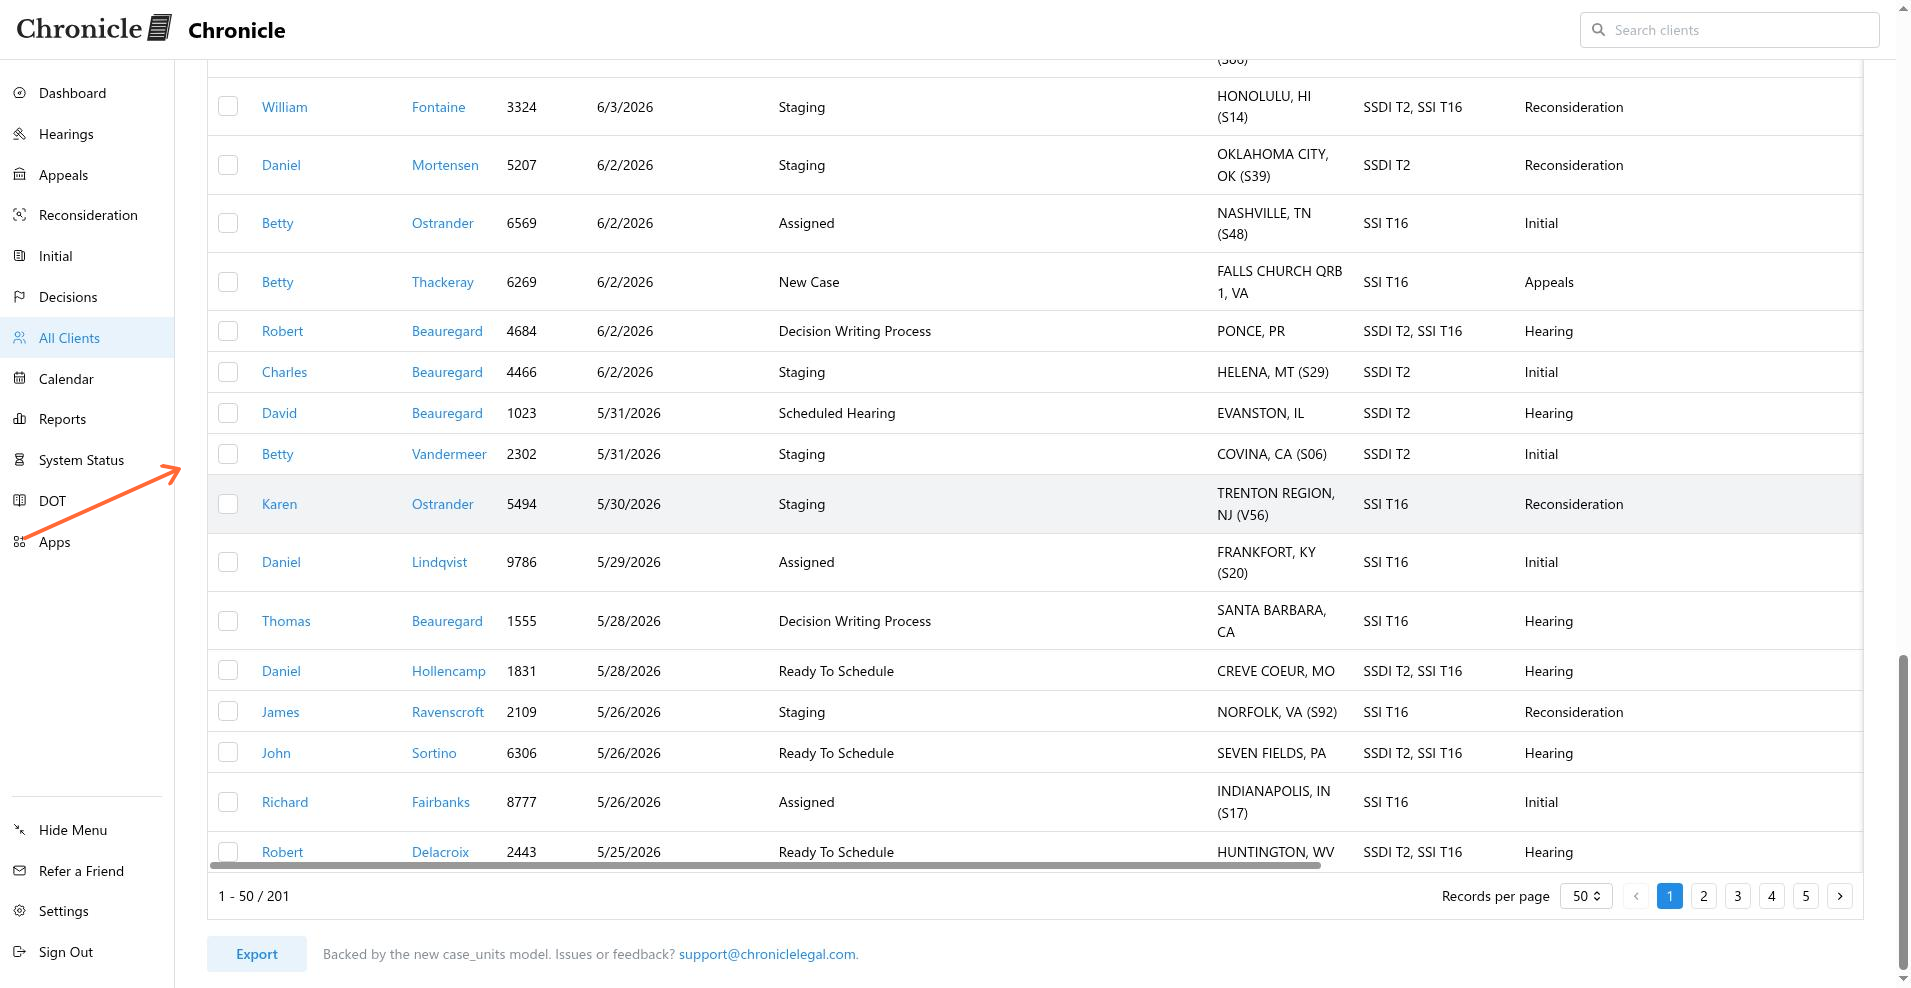
Task: Check the Charles Beauregard row
Action: tap(228, 372)
